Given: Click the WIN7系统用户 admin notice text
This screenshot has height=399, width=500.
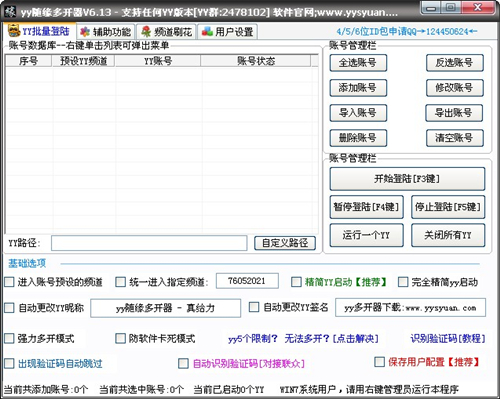Looking at the screenshot, I should click(x=369, y=389).
